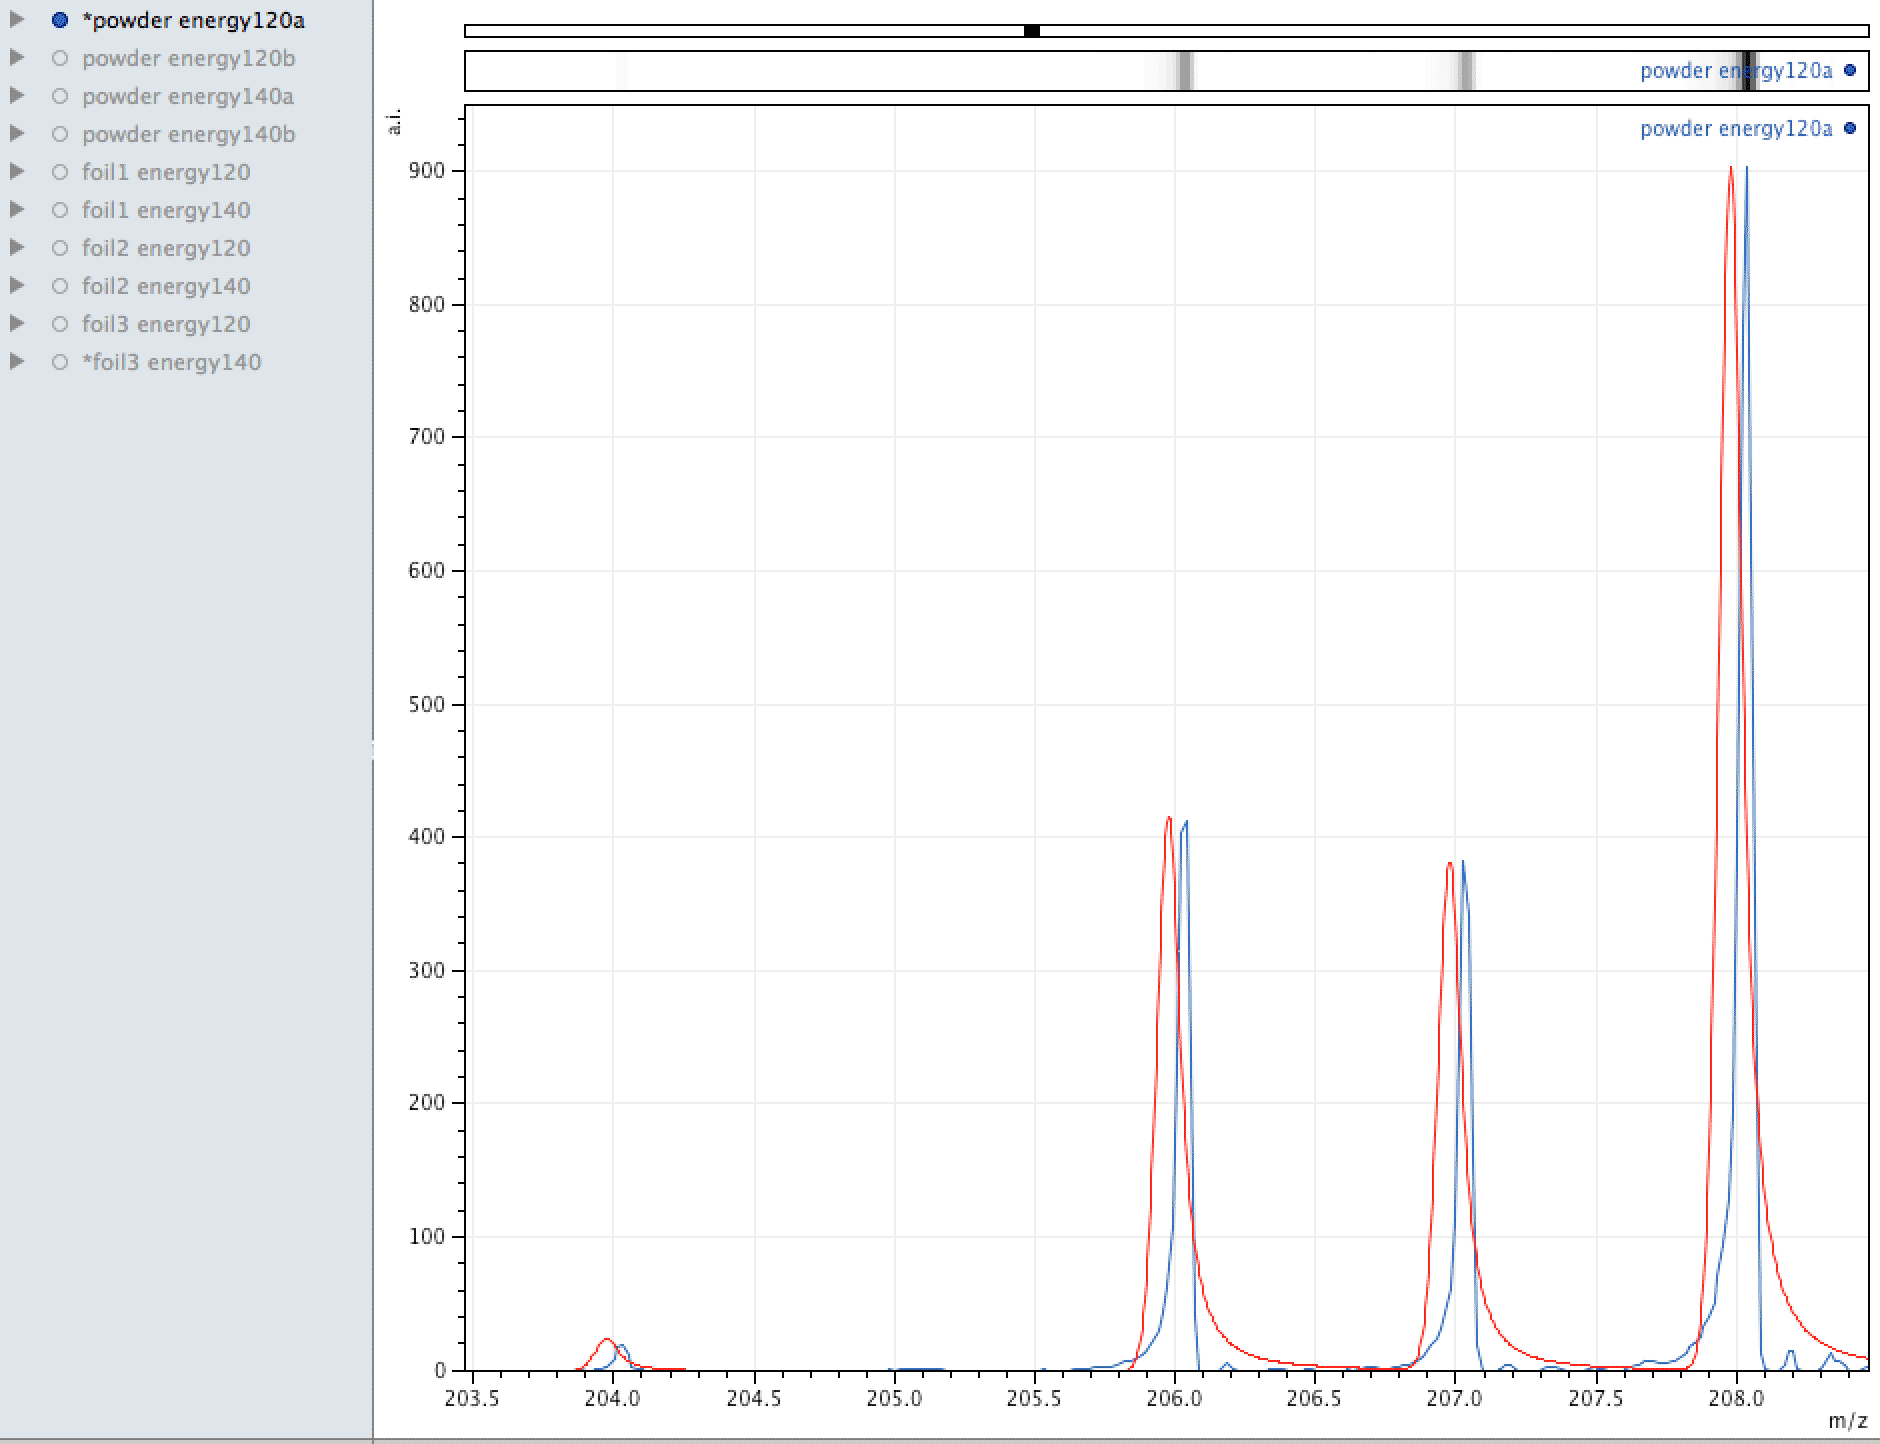
Task: Click the powder energy120a label in plot legend
Action: coord(1736,128)
